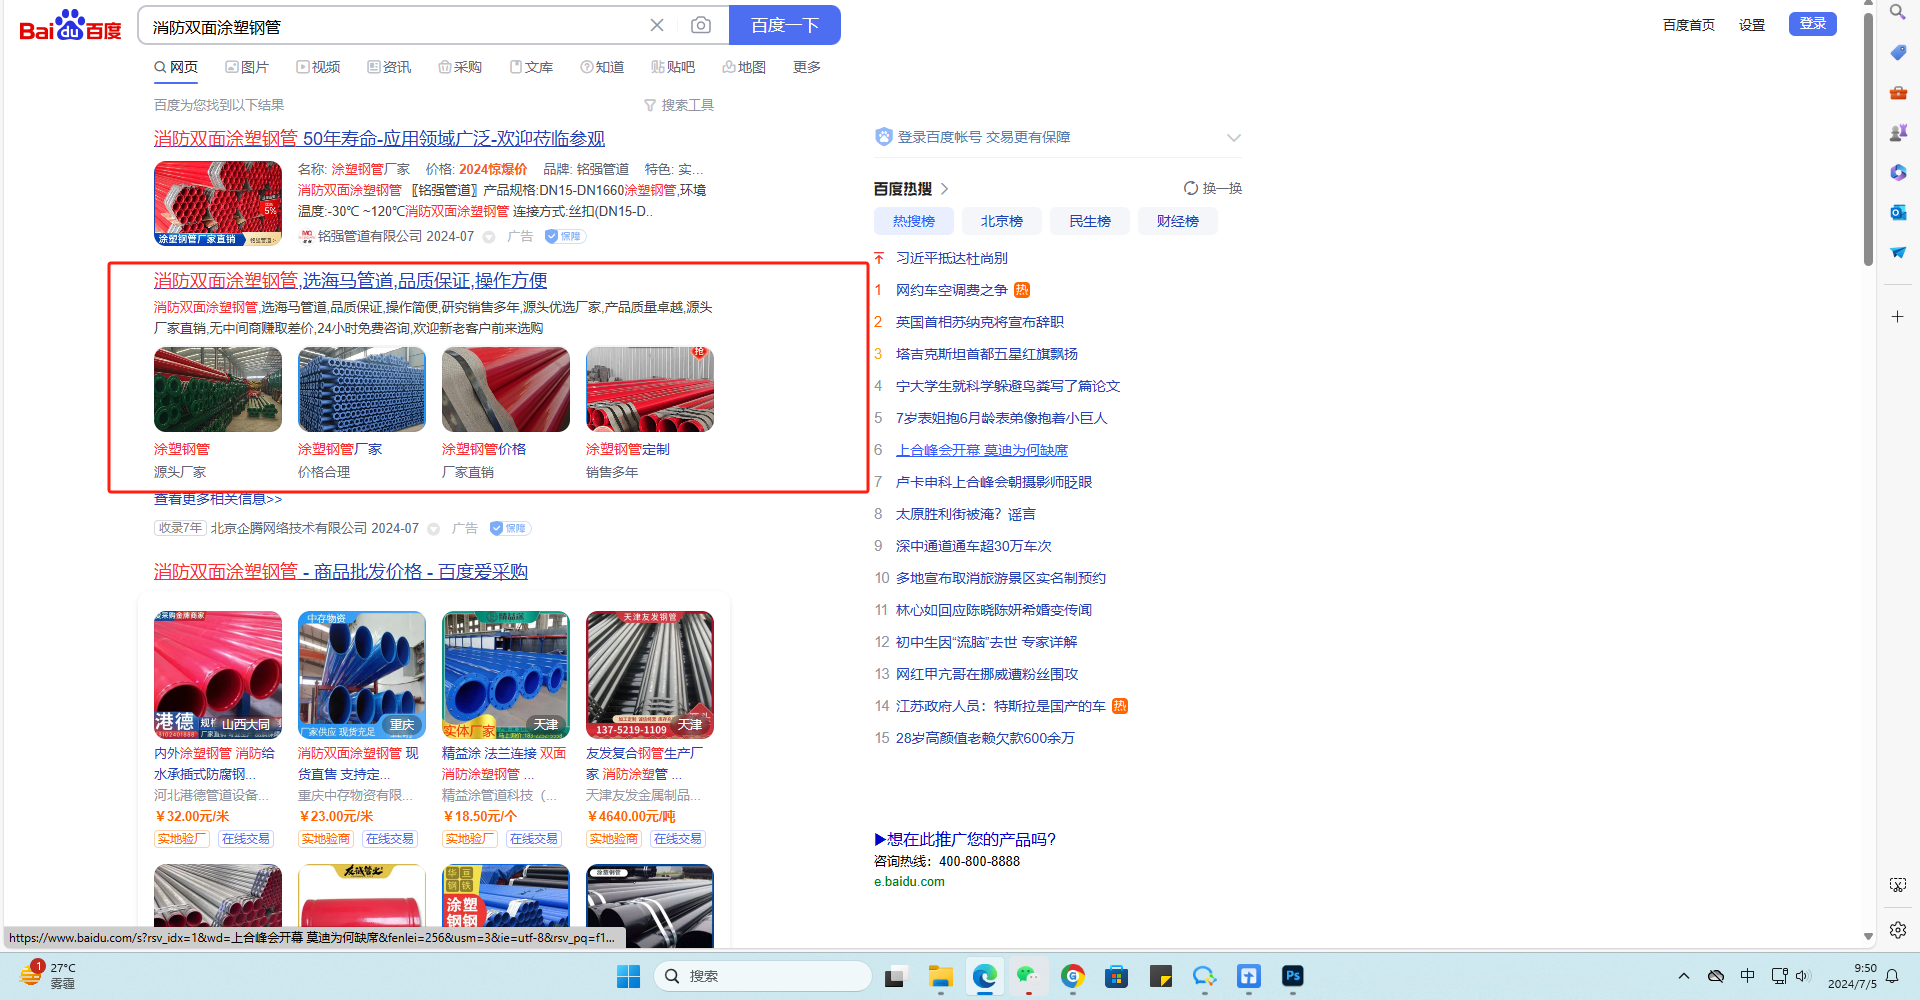
Task: Open Edge sidebar search icon
Action: [x=1898, y=12]
